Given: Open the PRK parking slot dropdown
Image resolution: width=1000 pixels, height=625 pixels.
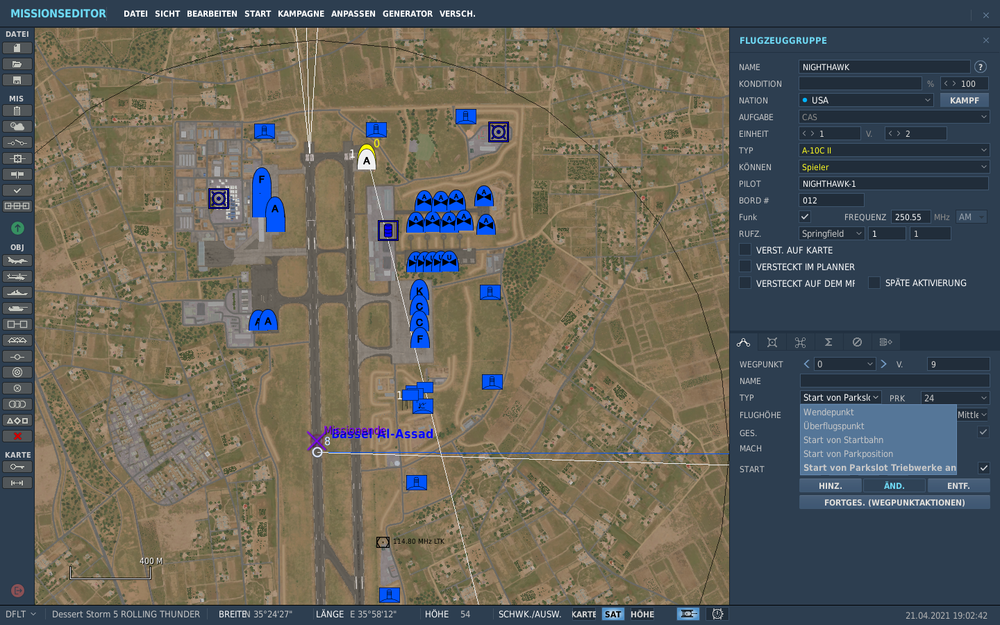Looking at the screenshot, I should (x=955, y=398).
